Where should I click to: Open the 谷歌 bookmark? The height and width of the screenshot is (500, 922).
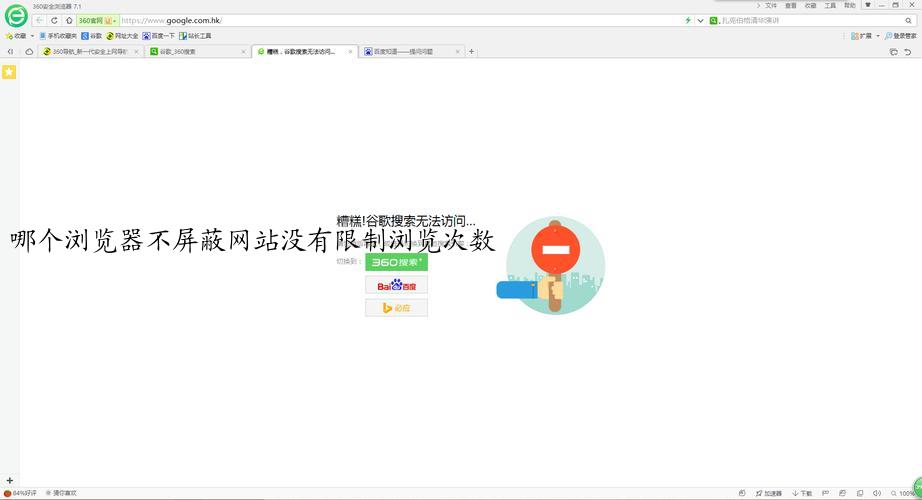tap(92, 36)
